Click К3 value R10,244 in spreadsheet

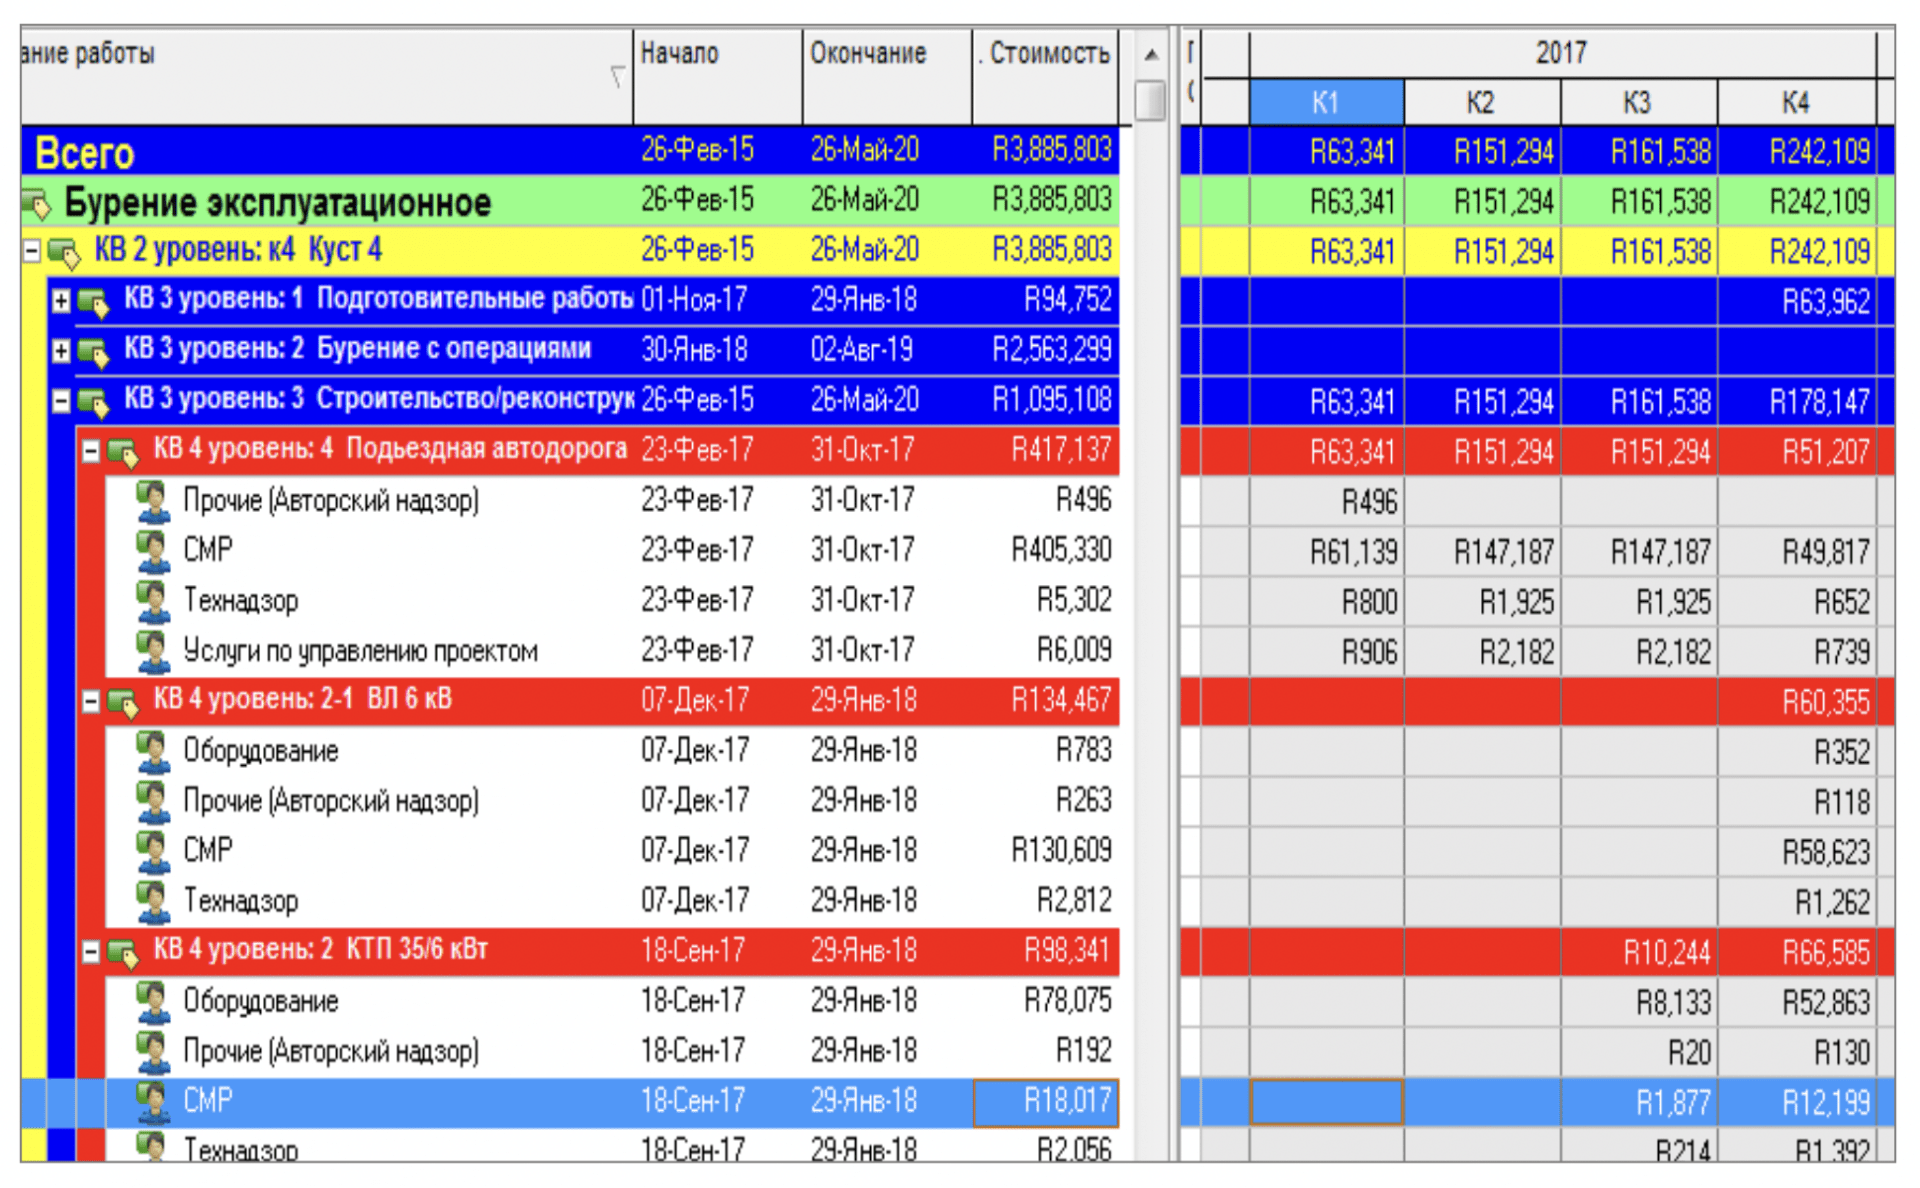point(1668,952)
